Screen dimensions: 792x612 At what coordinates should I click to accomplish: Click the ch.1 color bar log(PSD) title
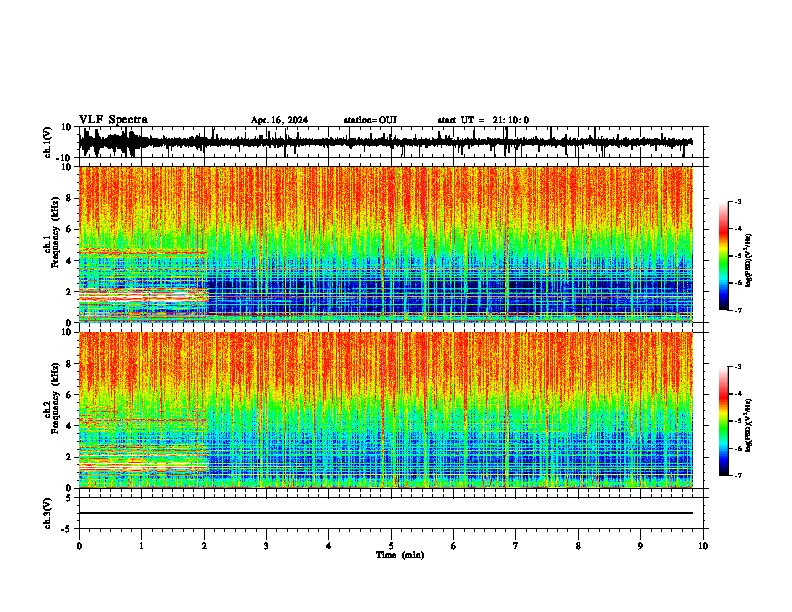pos(748,261)
